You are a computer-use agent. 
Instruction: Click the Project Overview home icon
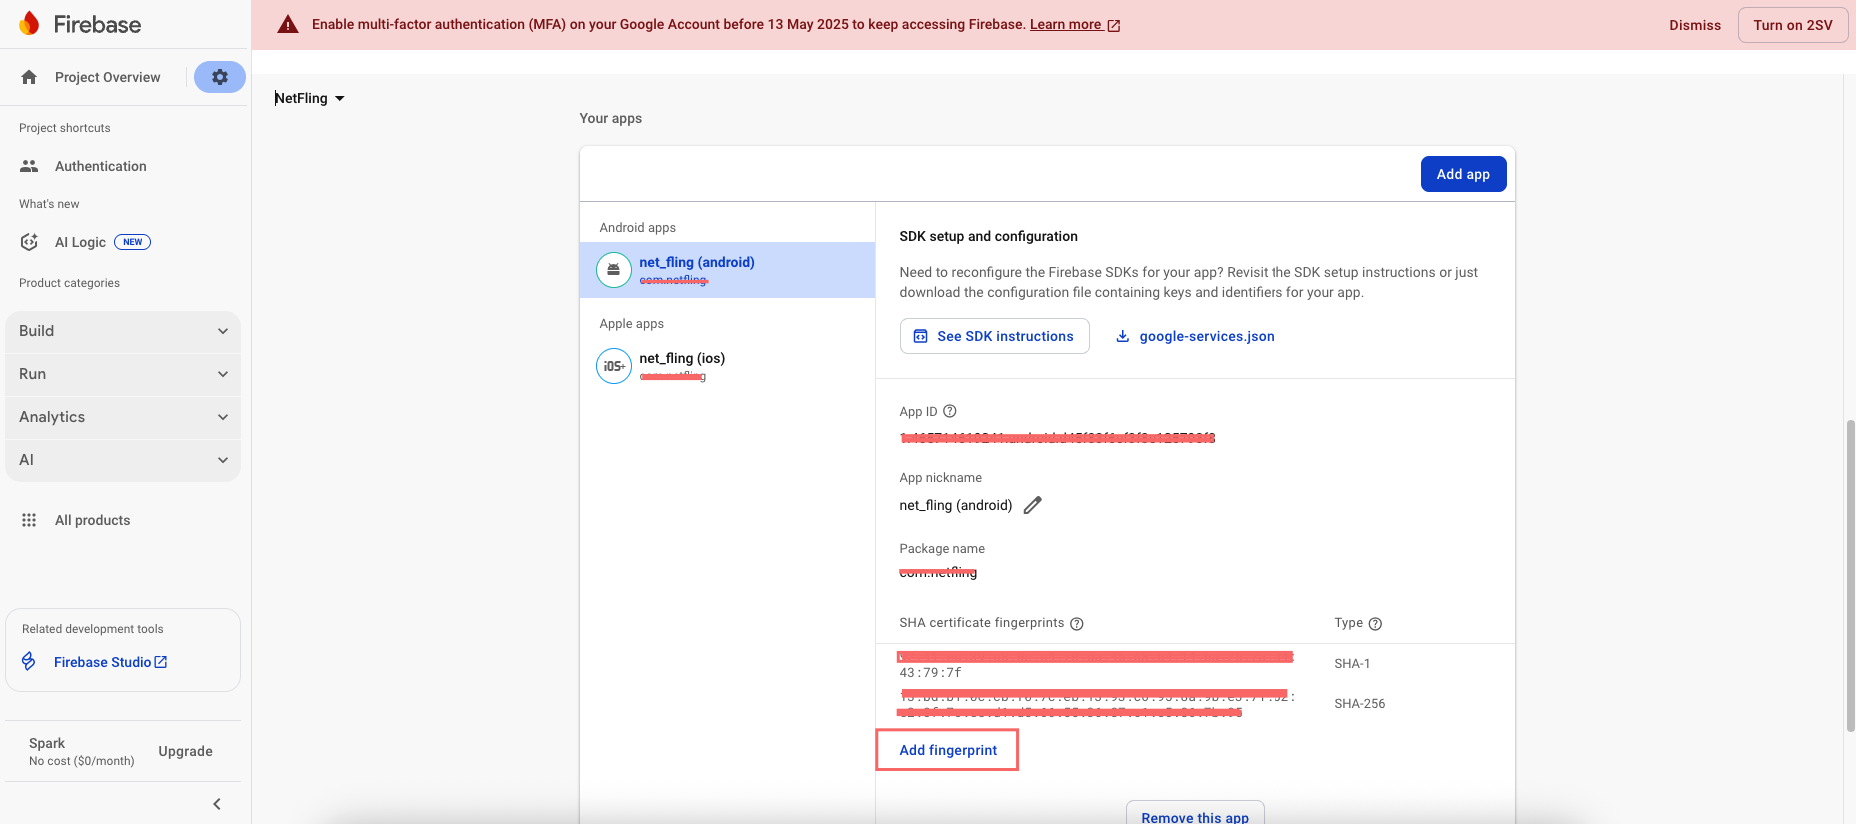(x=29, y=77)
